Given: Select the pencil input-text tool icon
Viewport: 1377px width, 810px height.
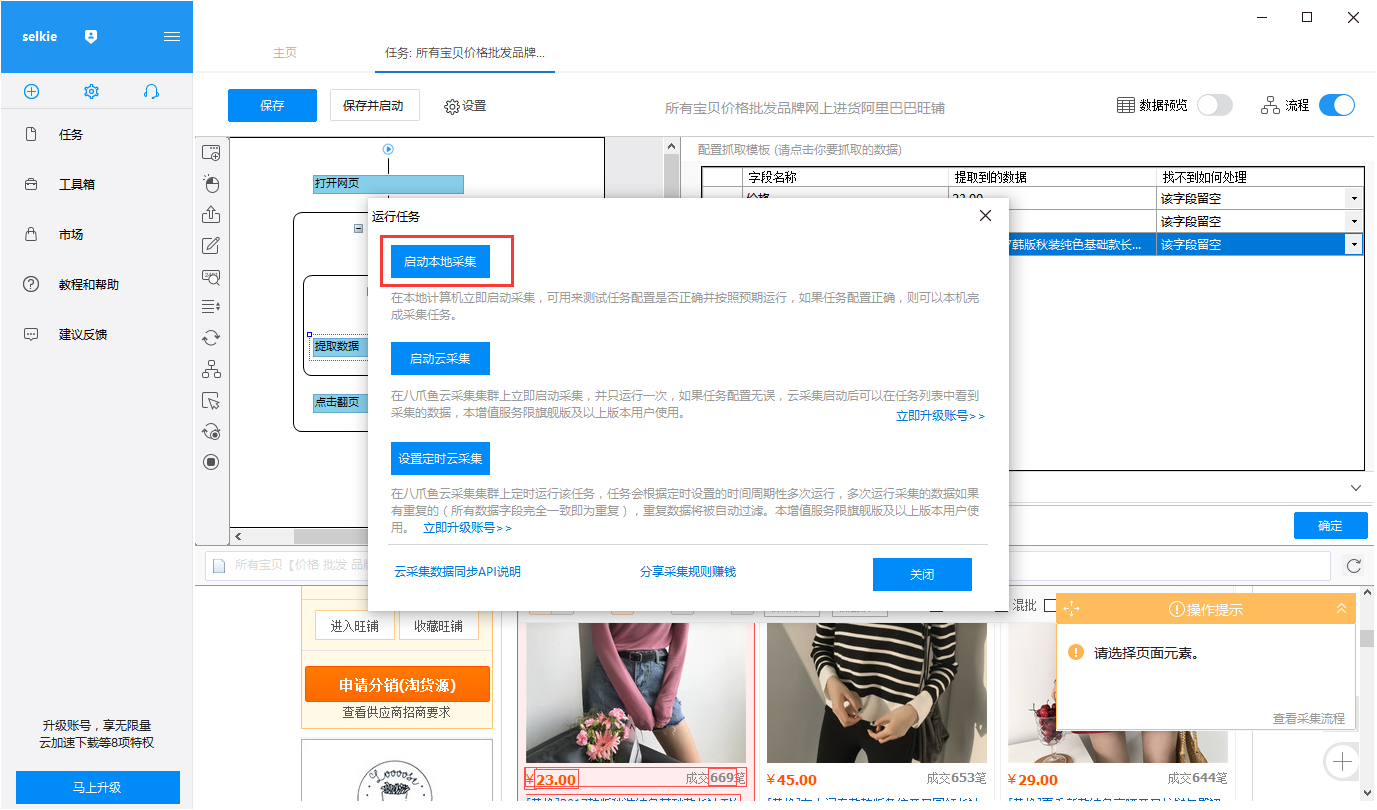Looking at the screenshot, I should [211, 246].
